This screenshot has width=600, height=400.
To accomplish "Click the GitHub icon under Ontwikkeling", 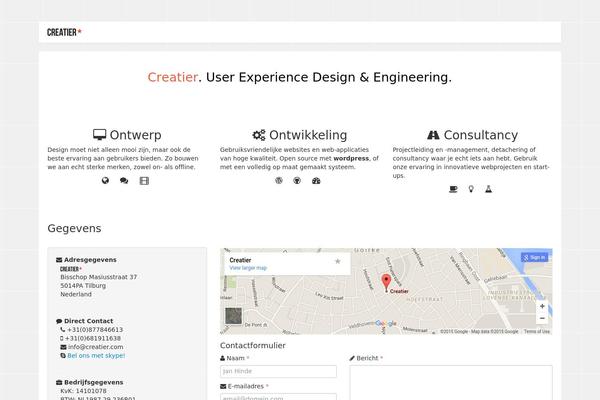I will 297,181.
